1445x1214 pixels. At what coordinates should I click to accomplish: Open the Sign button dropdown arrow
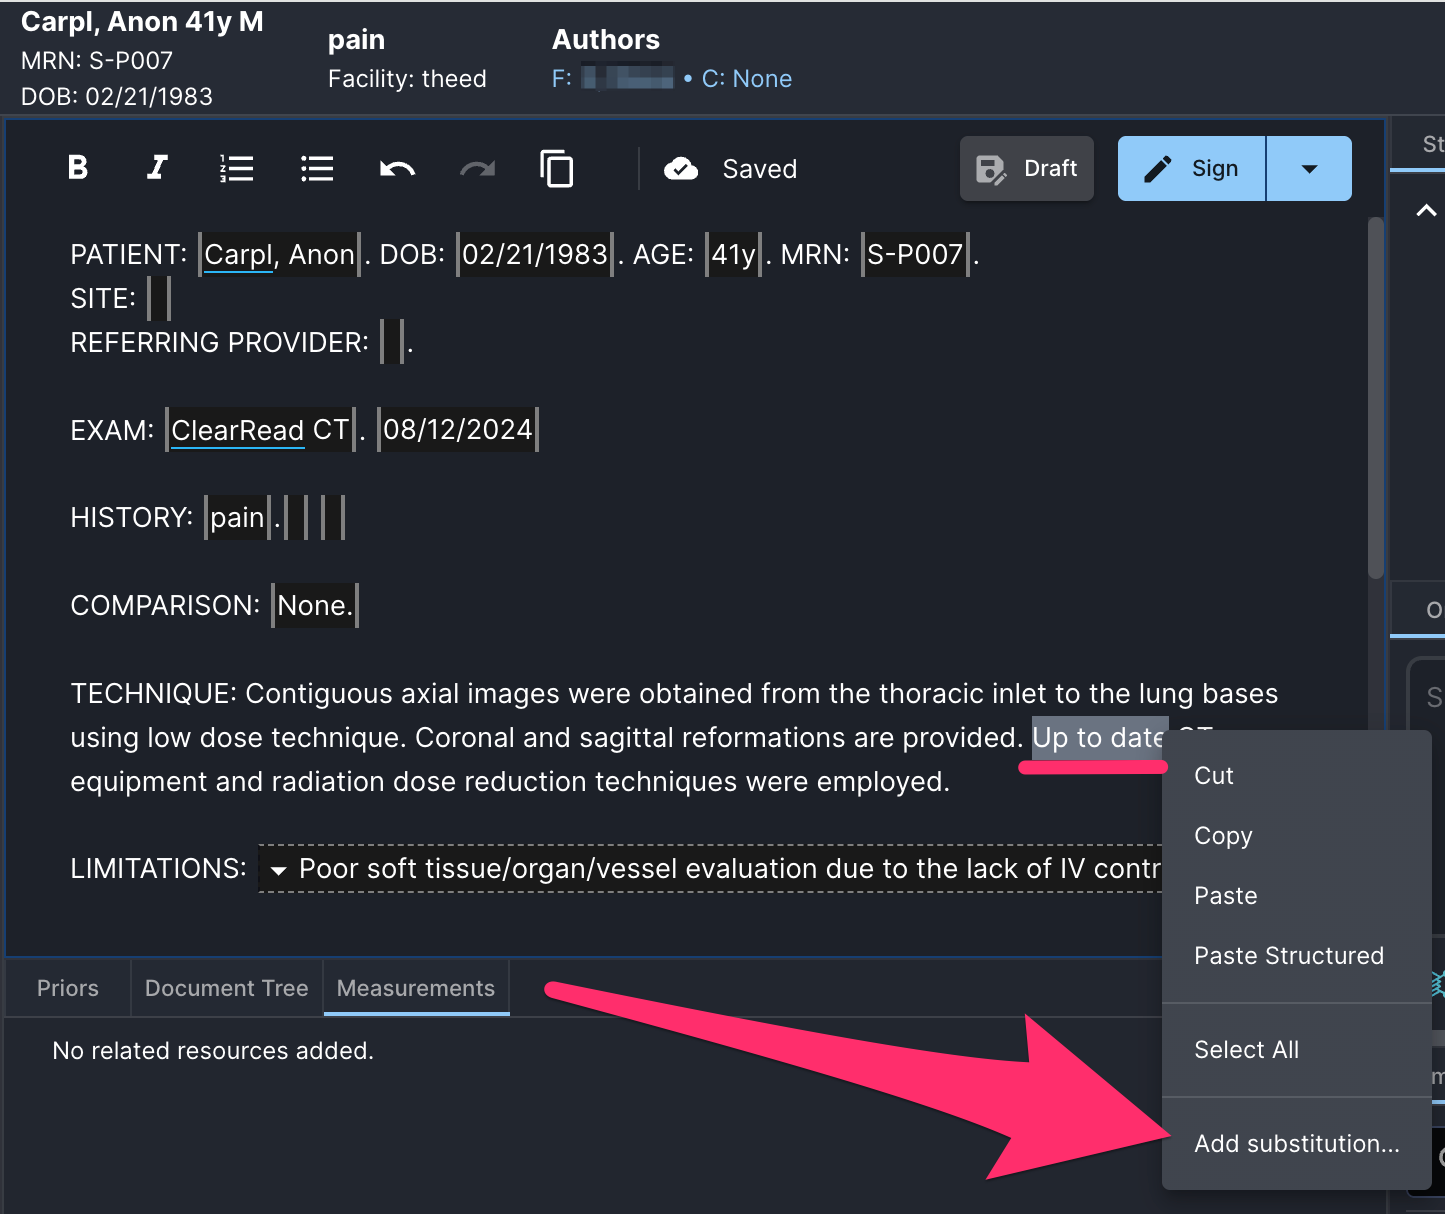point(1309,169)
